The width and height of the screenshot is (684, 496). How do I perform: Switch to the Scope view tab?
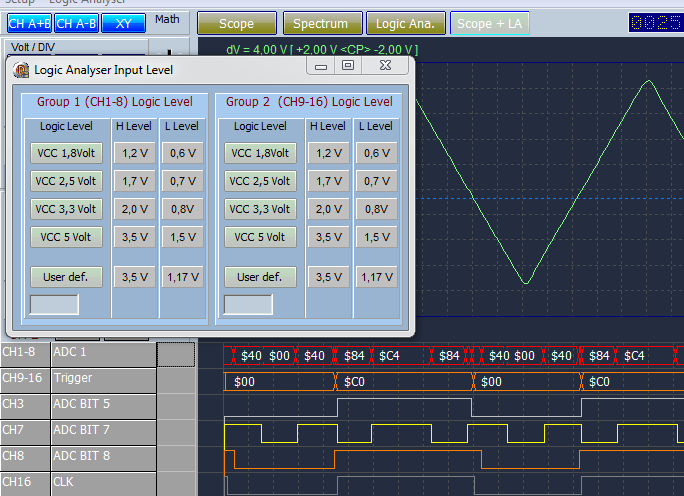point(237,24)
